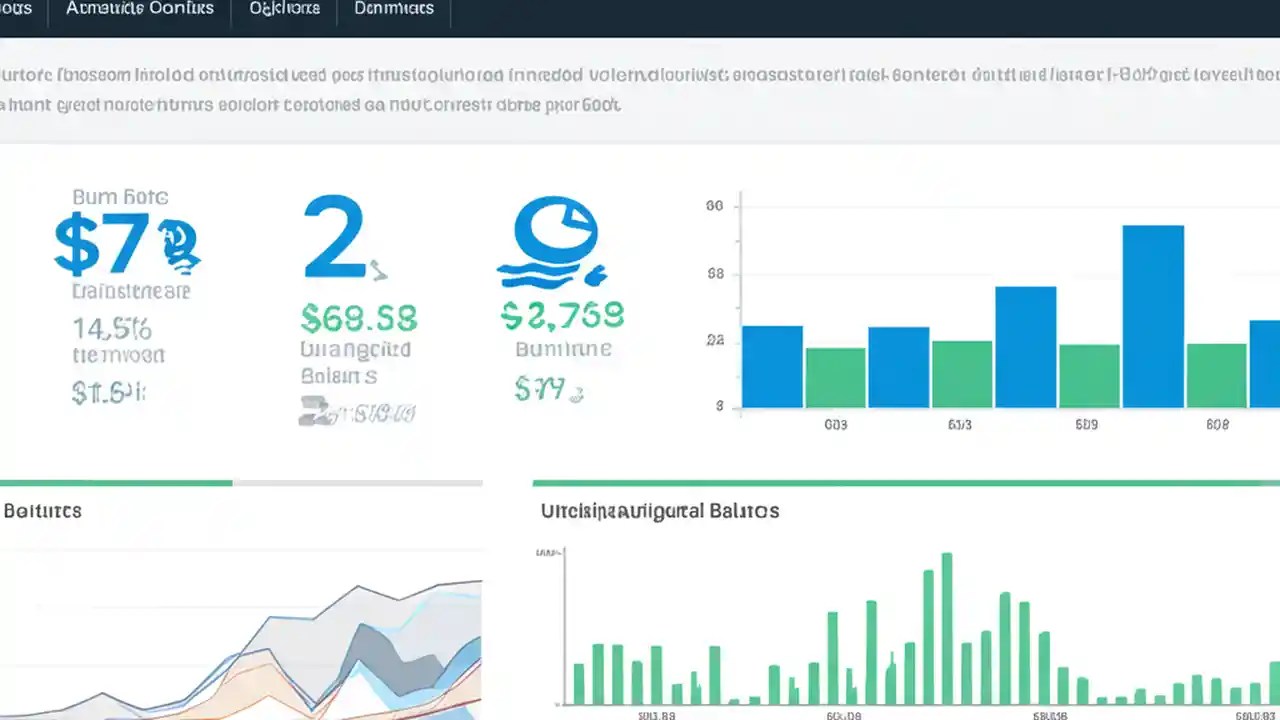Viewport: 1280px width, 720px height.
Task: Click the $2,759 Runtime value
Action: point(561,314)
